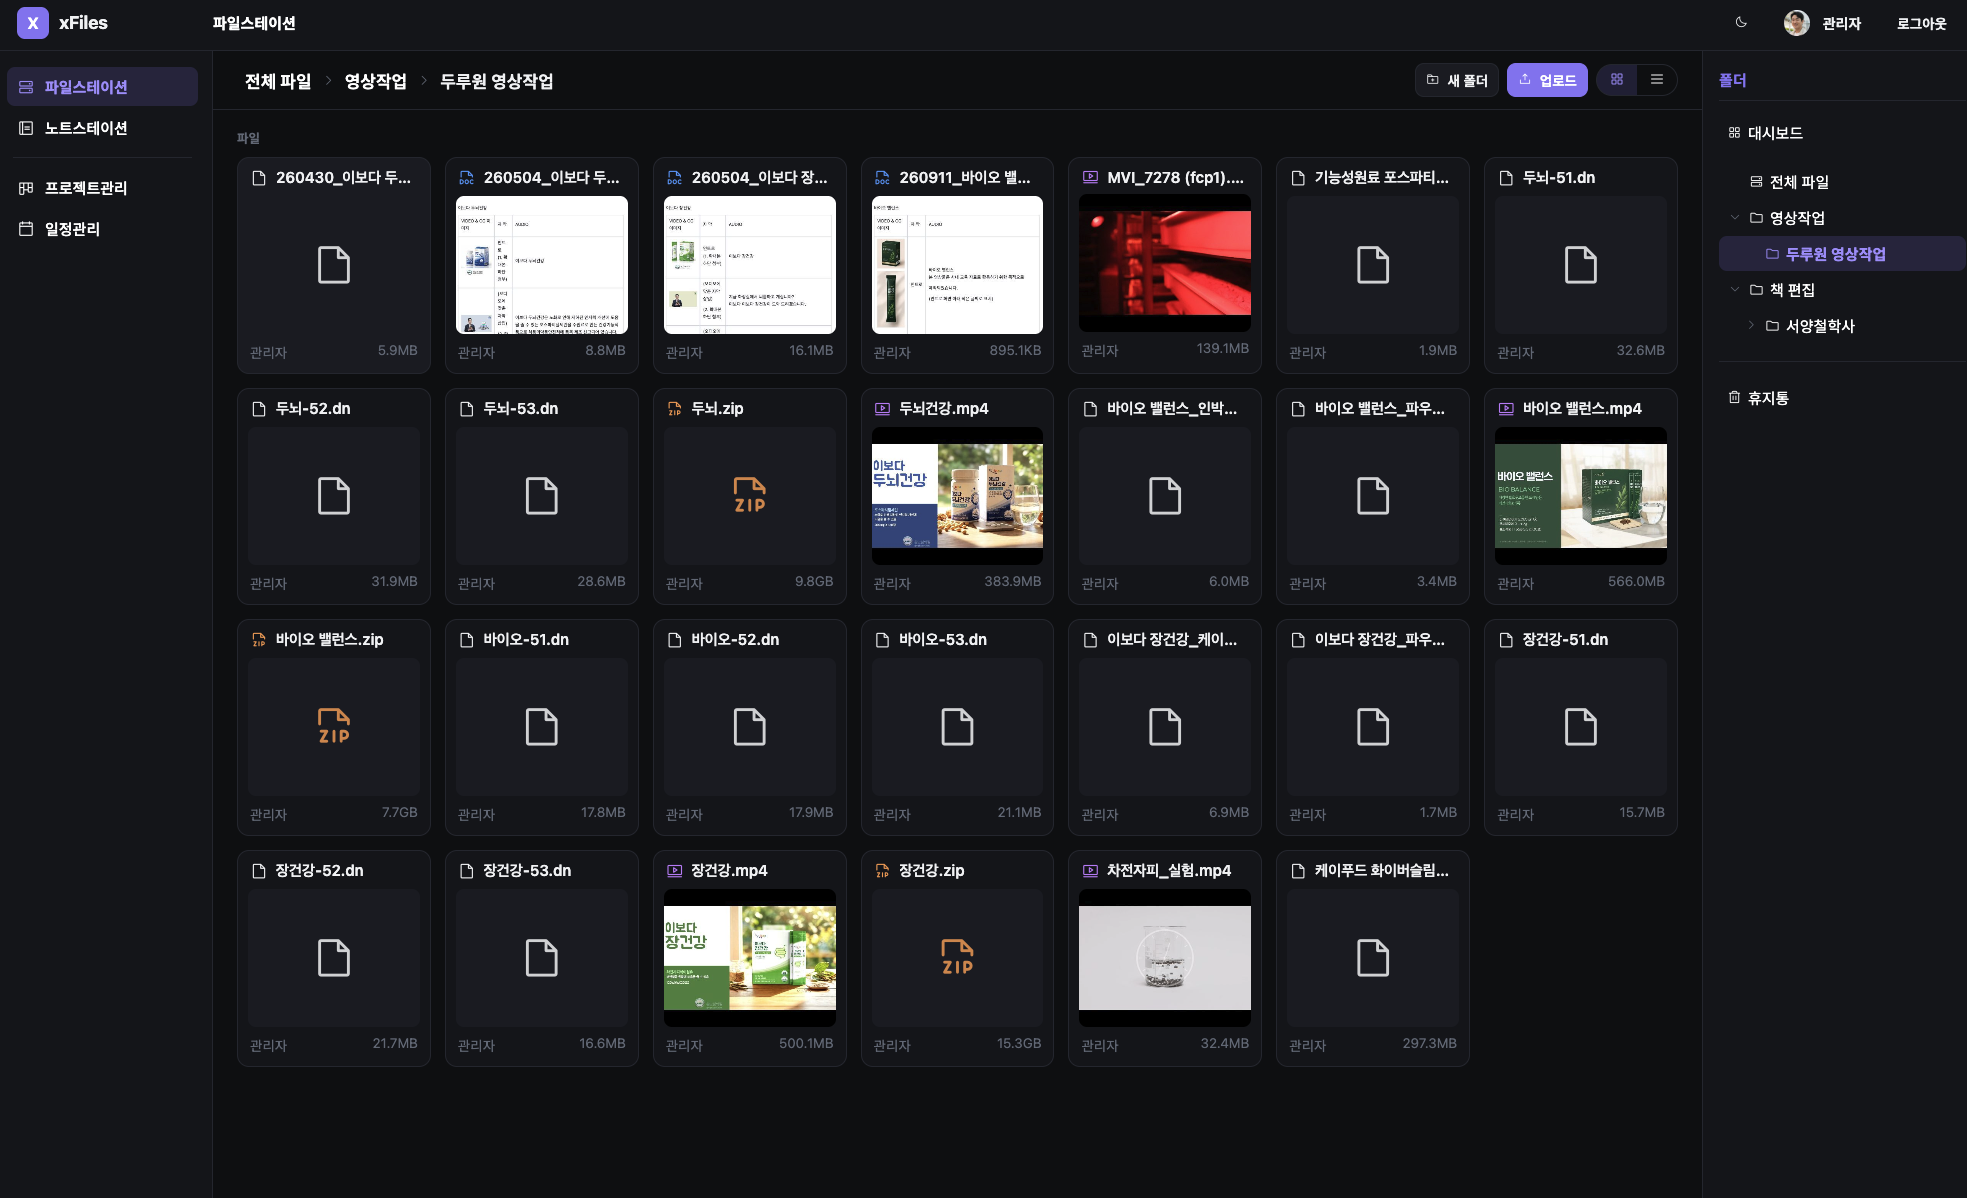Open MVI_7278 (fcp1) video thumbnail
This screenshot has height=1198, width=1967.
(1165, 264)
